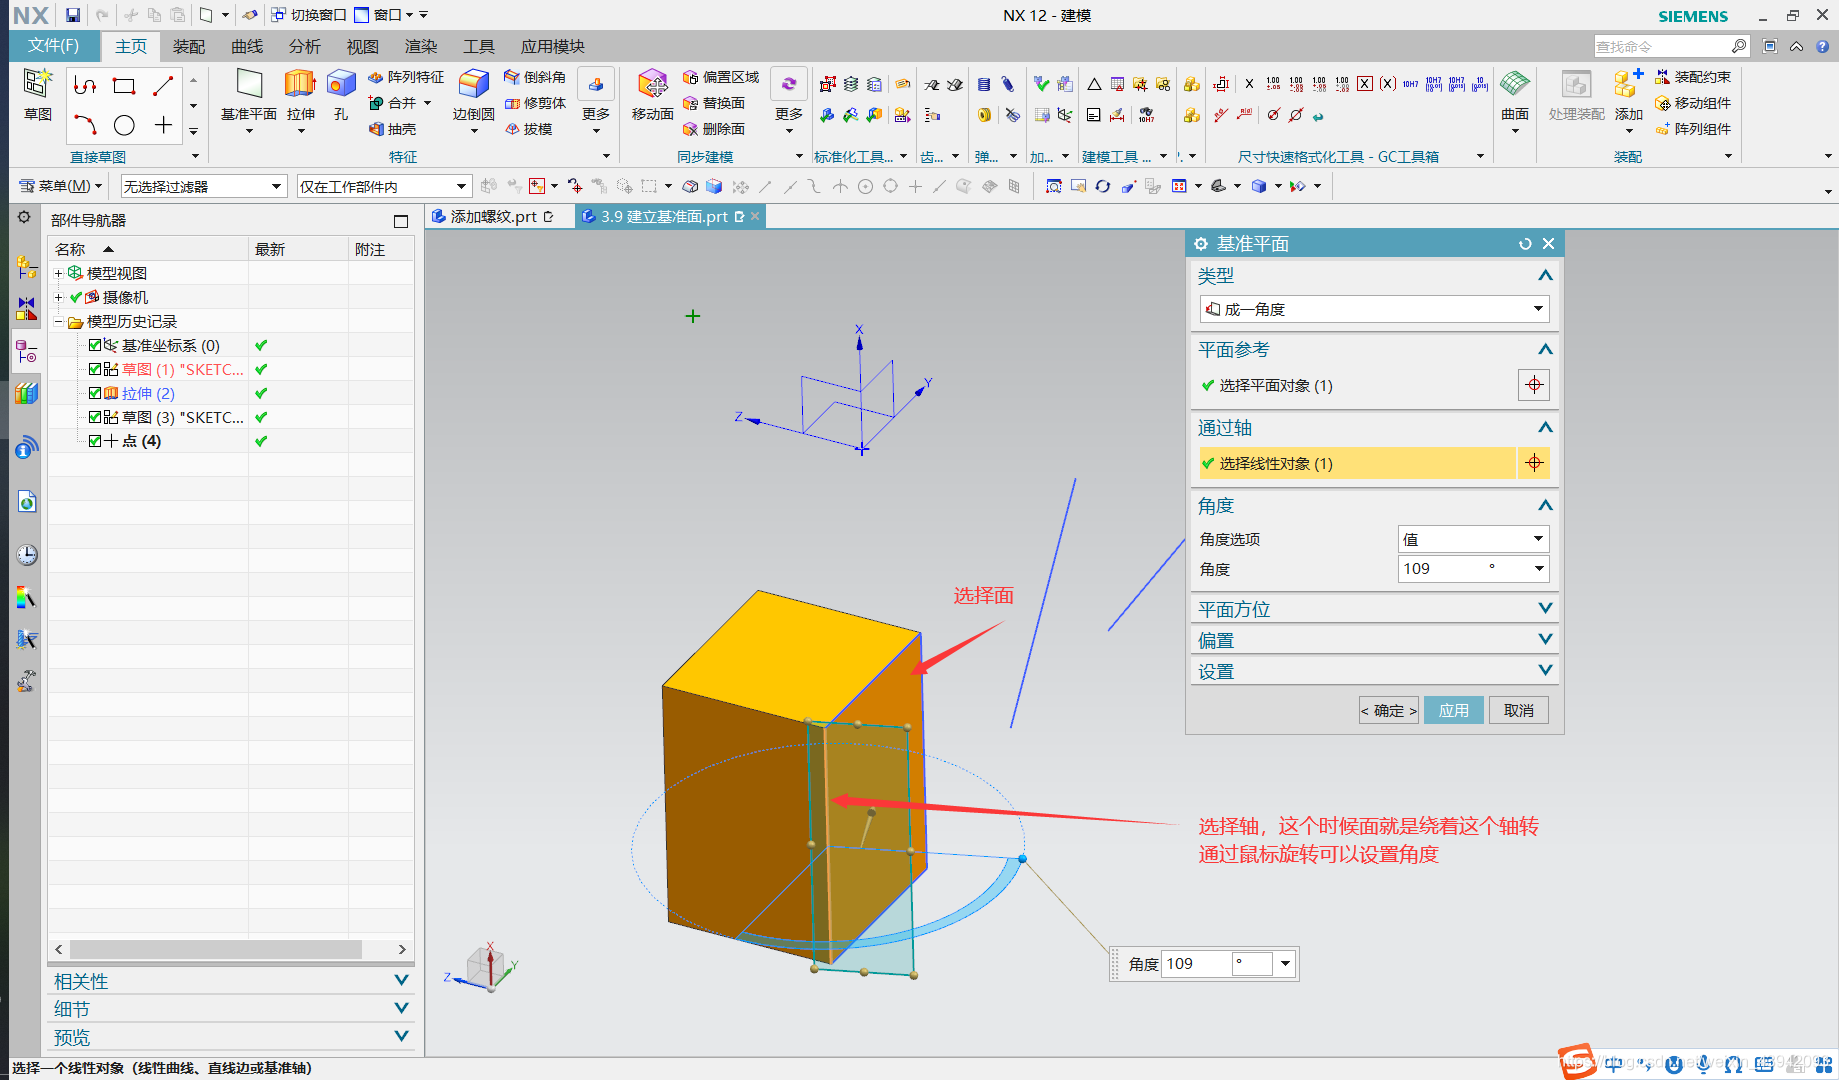Viewport: 1839px width, 1080px height.
Task: Switch to the 曲线 ribbon tab
Action: point(246,46)
